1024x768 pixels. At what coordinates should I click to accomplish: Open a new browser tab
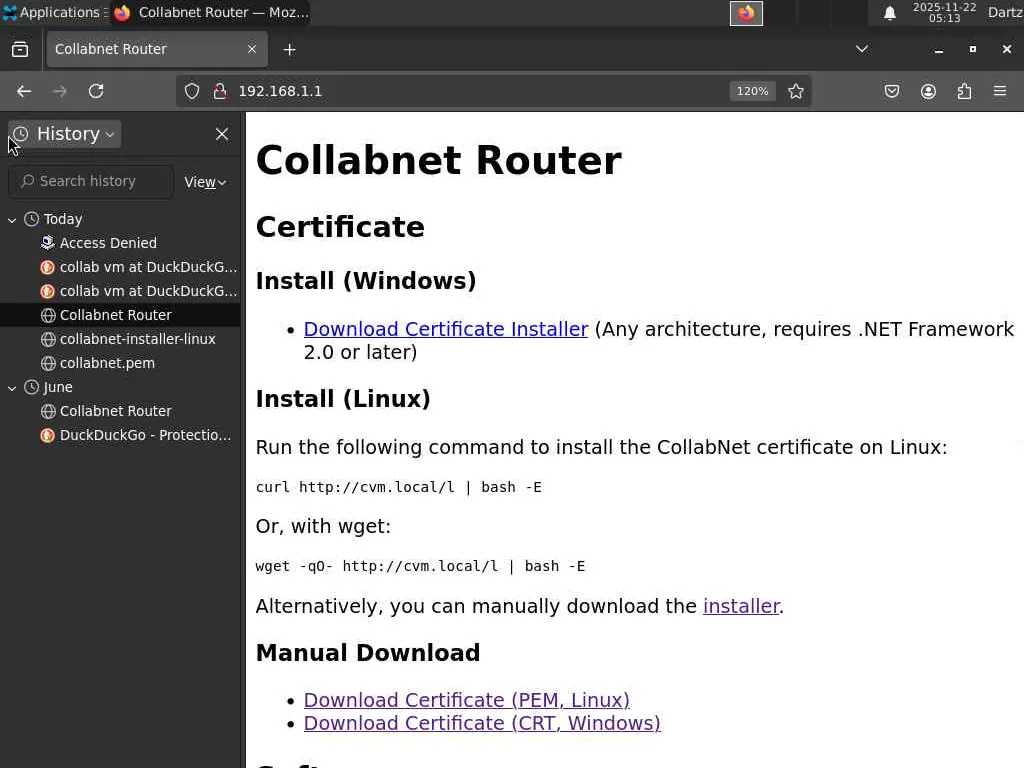289,50
